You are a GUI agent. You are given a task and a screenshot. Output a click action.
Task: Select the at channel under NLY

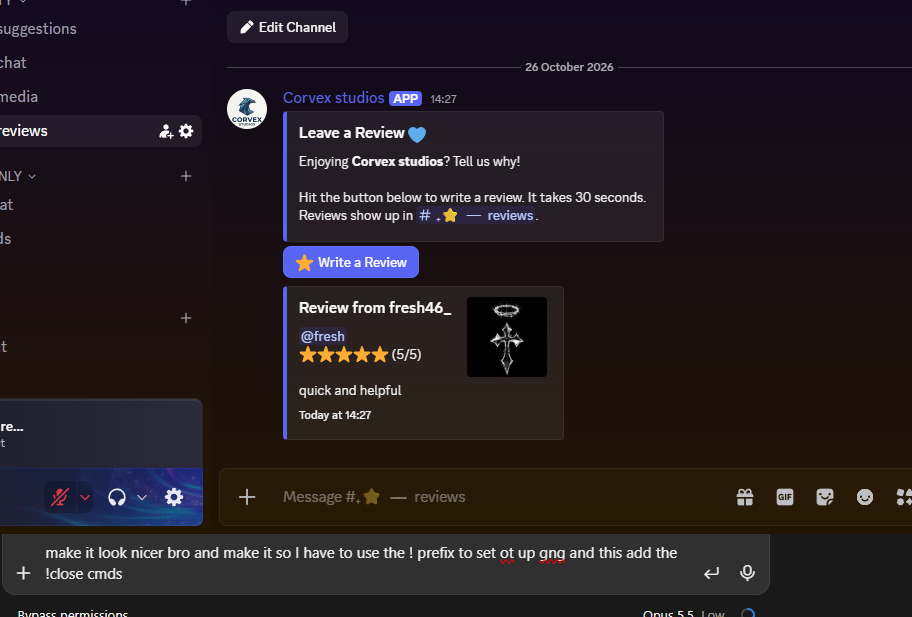7,205
